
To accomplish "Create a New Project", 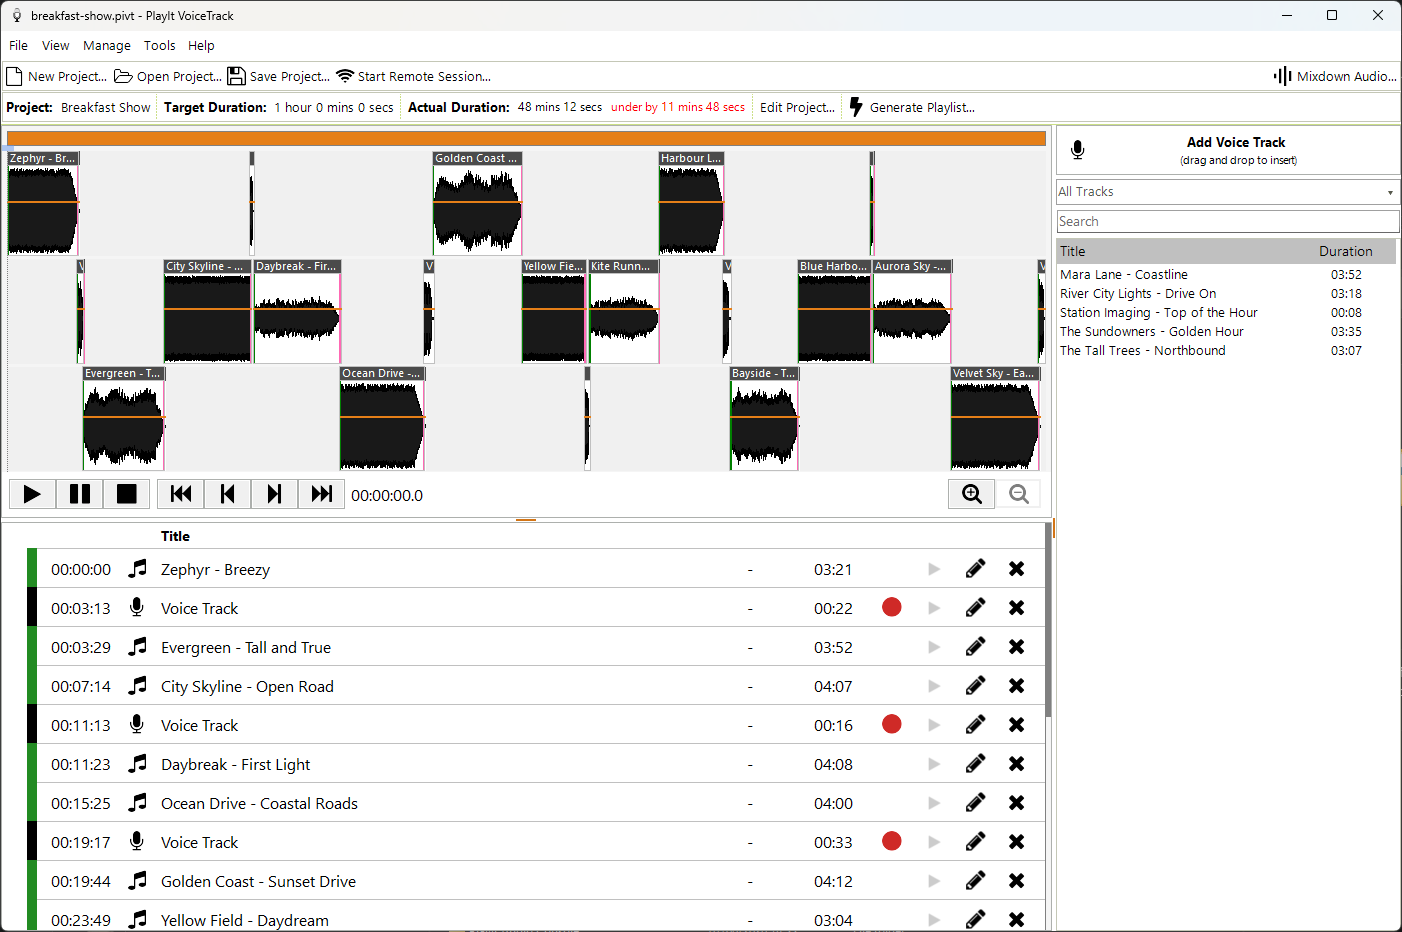I will tap(57, 76).
